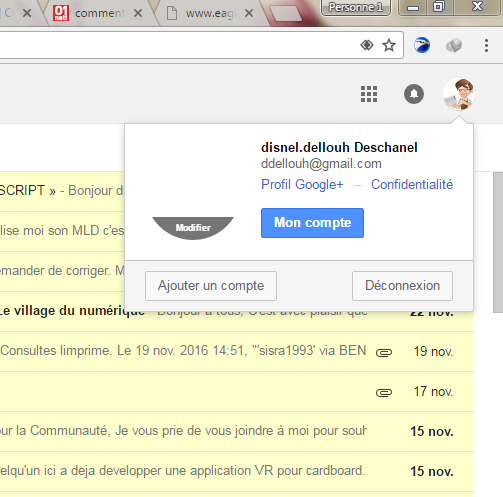Open the paperclip attachment on the 19 nov. email
The width and height of the screenshot is (503, 497).
384,352
